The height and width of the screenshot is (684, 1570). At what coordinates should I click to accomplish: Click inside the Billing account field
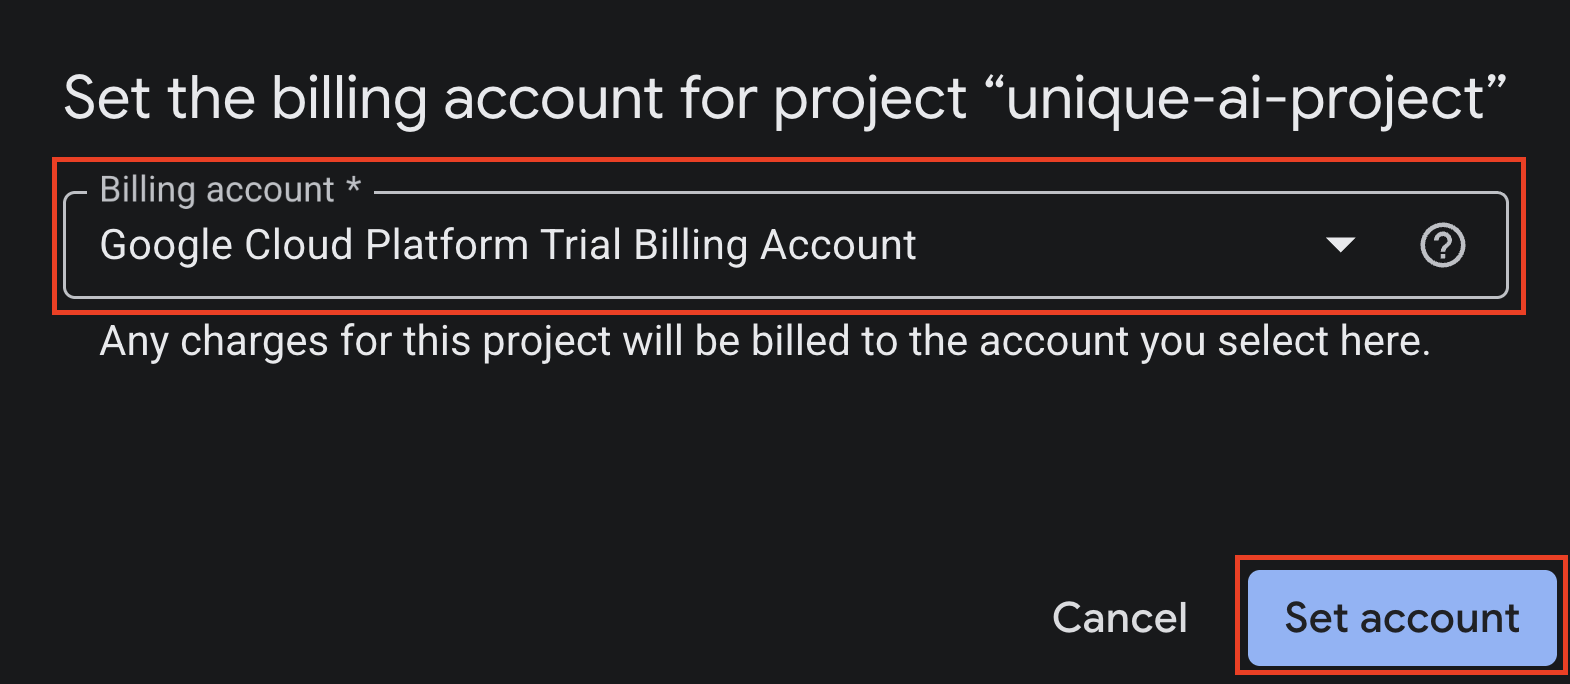pyautogui.click(x=600, y=245)
